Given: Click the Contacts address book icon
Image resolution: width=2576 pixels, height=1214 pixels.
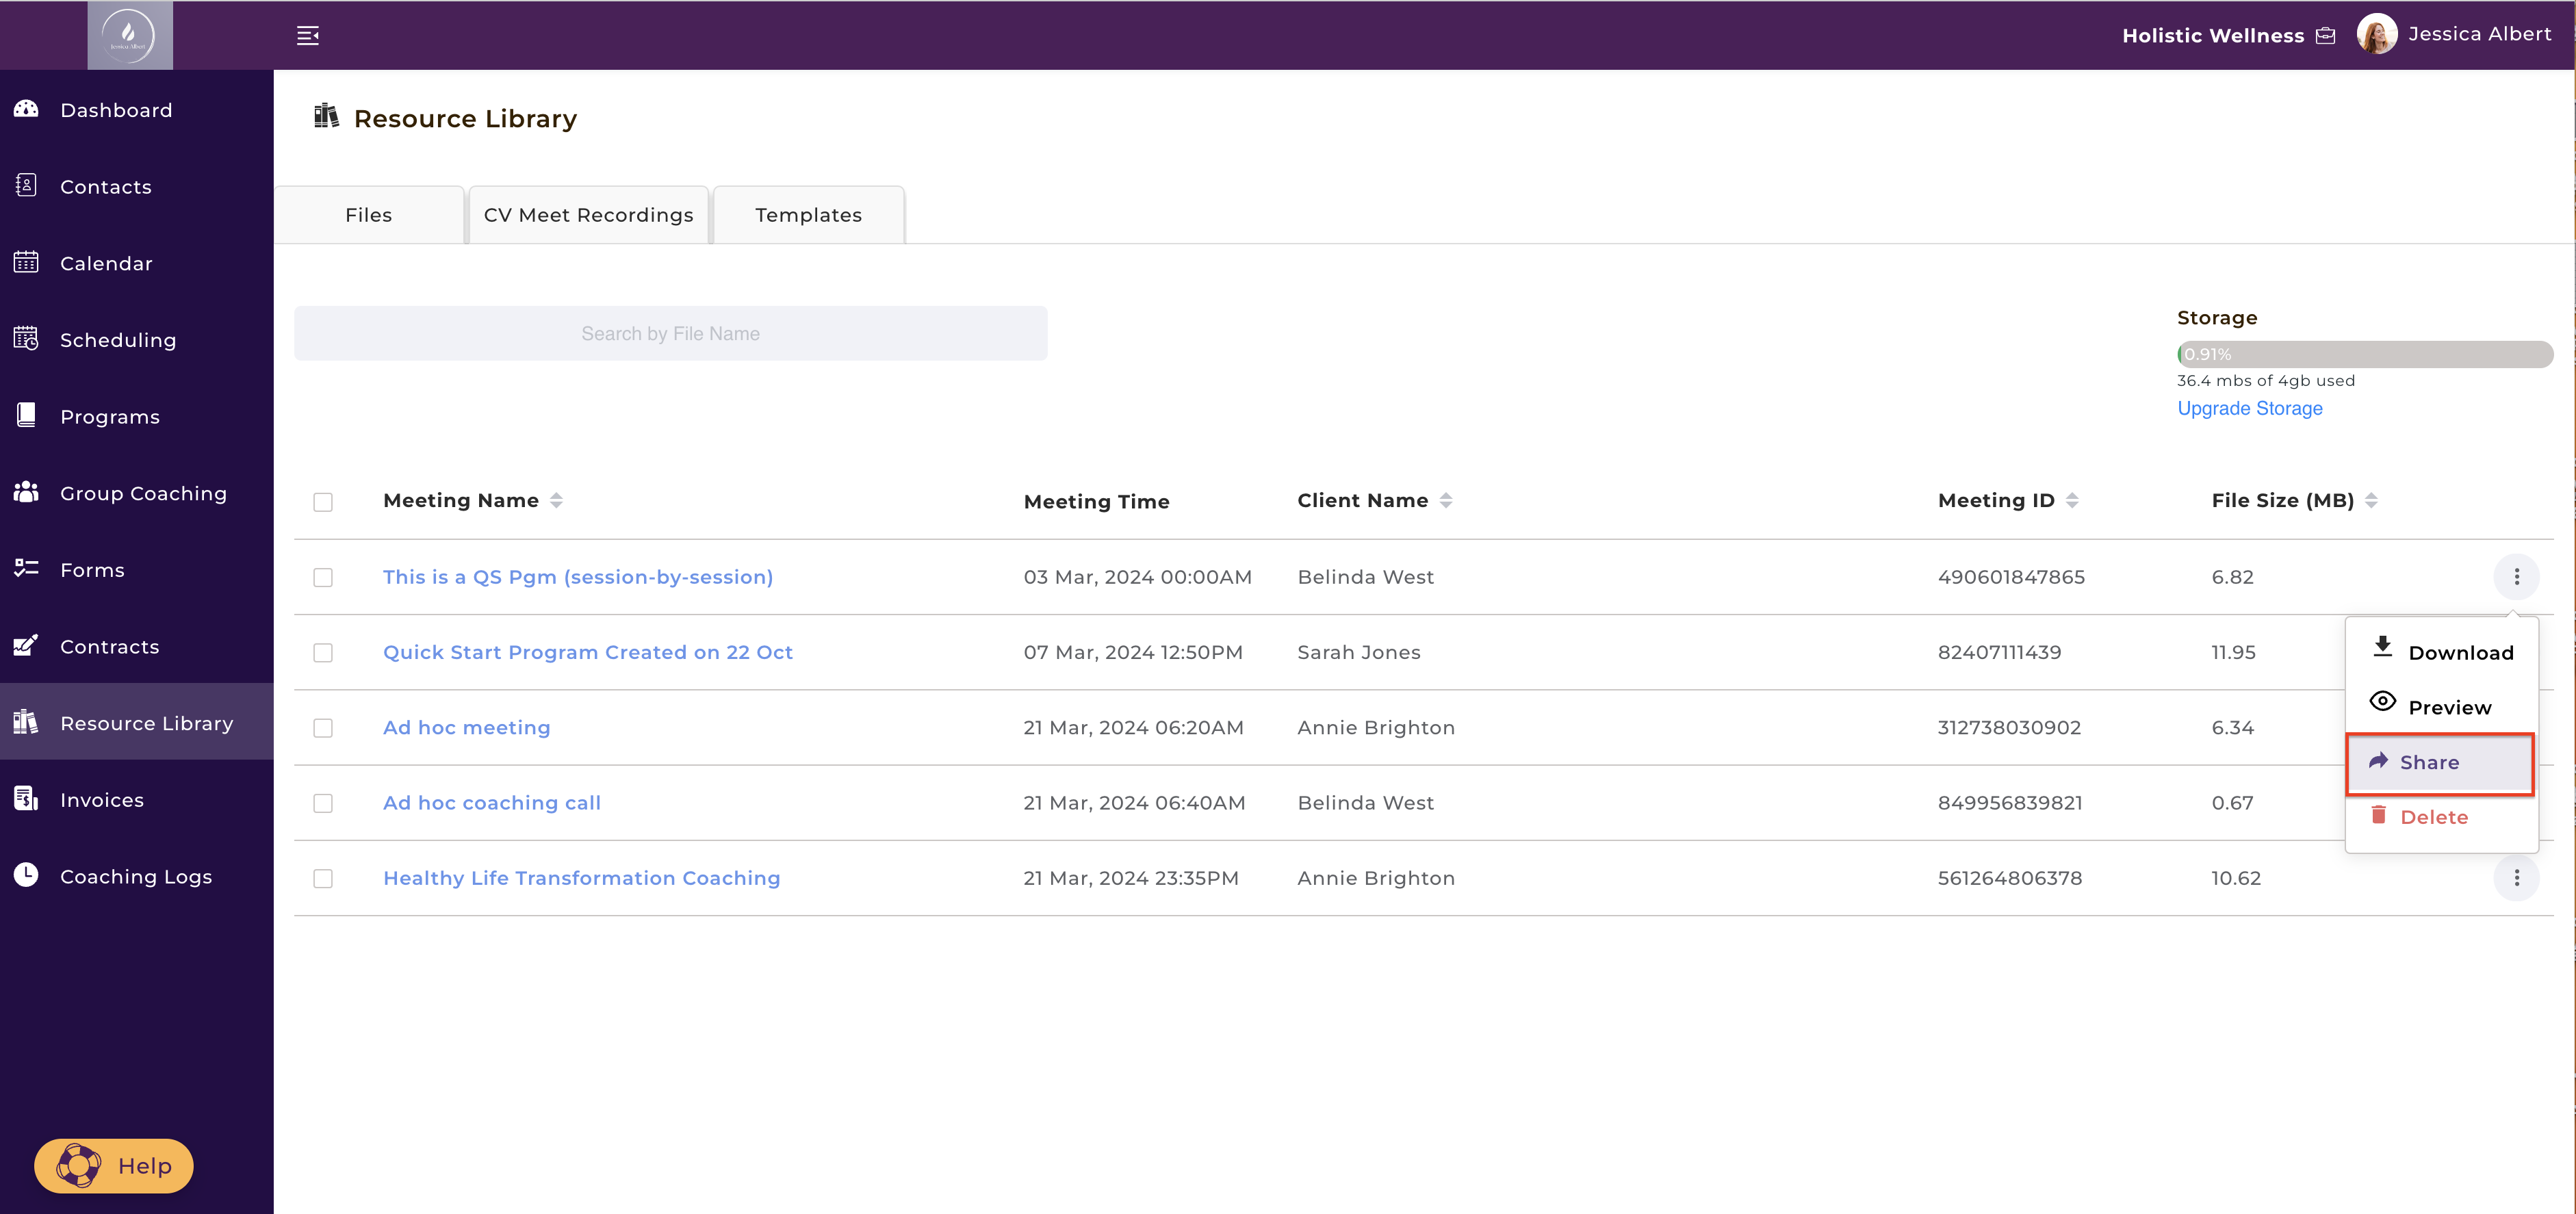Looking at the screenshot, I should tap(26, 185).
